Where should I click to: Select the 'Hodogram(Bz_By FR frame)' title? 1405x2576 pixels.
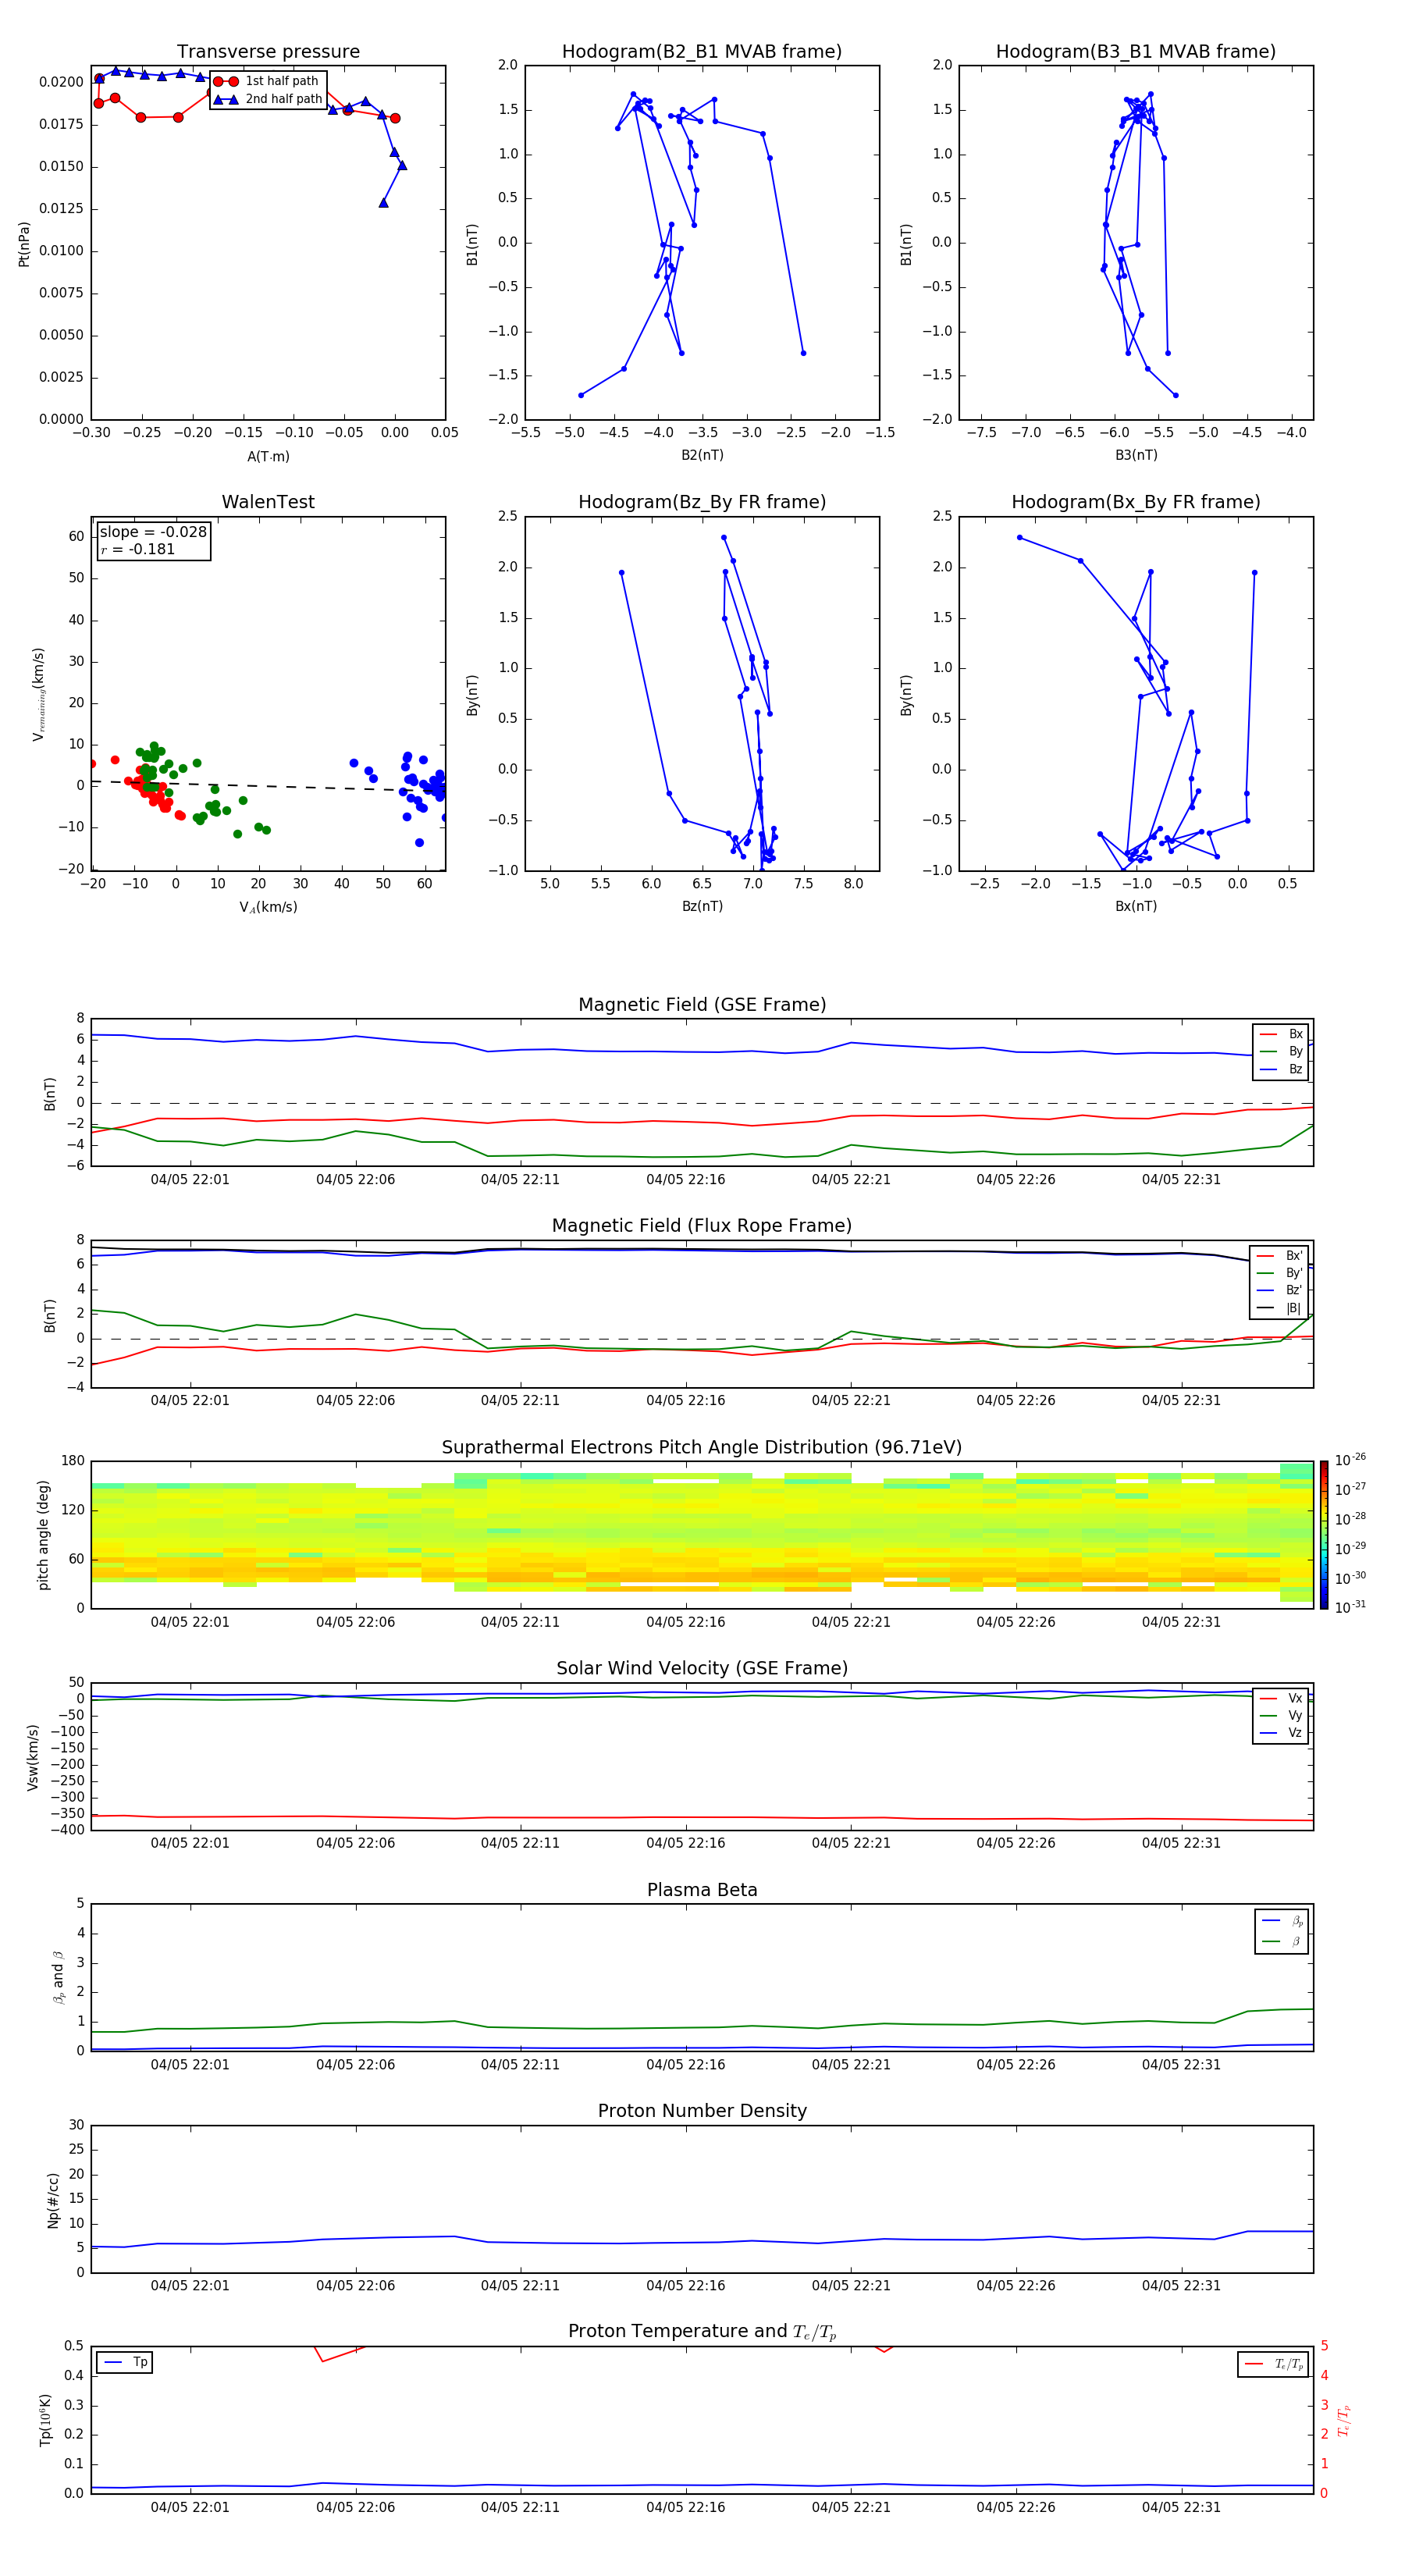[x=702, y=502]
